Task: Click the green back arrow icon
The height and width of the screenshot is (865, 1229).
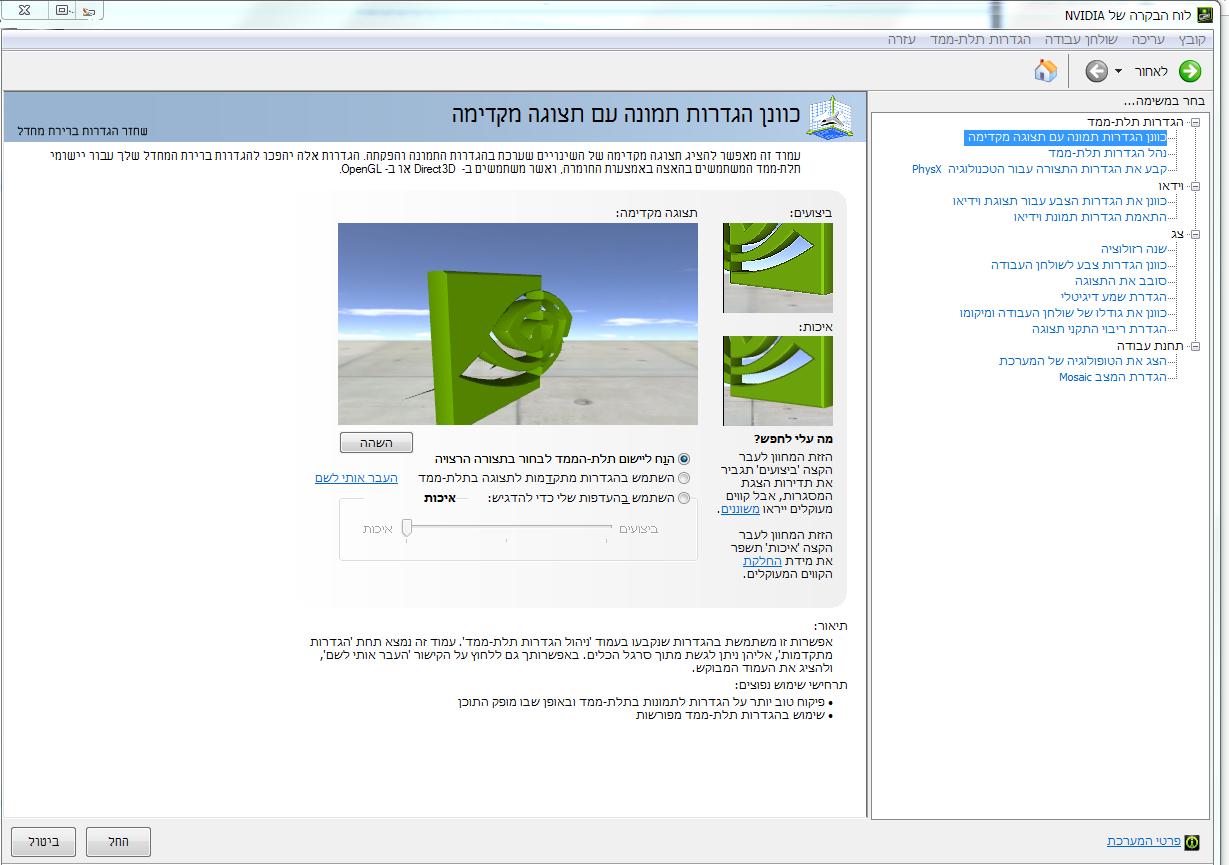Action: pos(1190,71)
